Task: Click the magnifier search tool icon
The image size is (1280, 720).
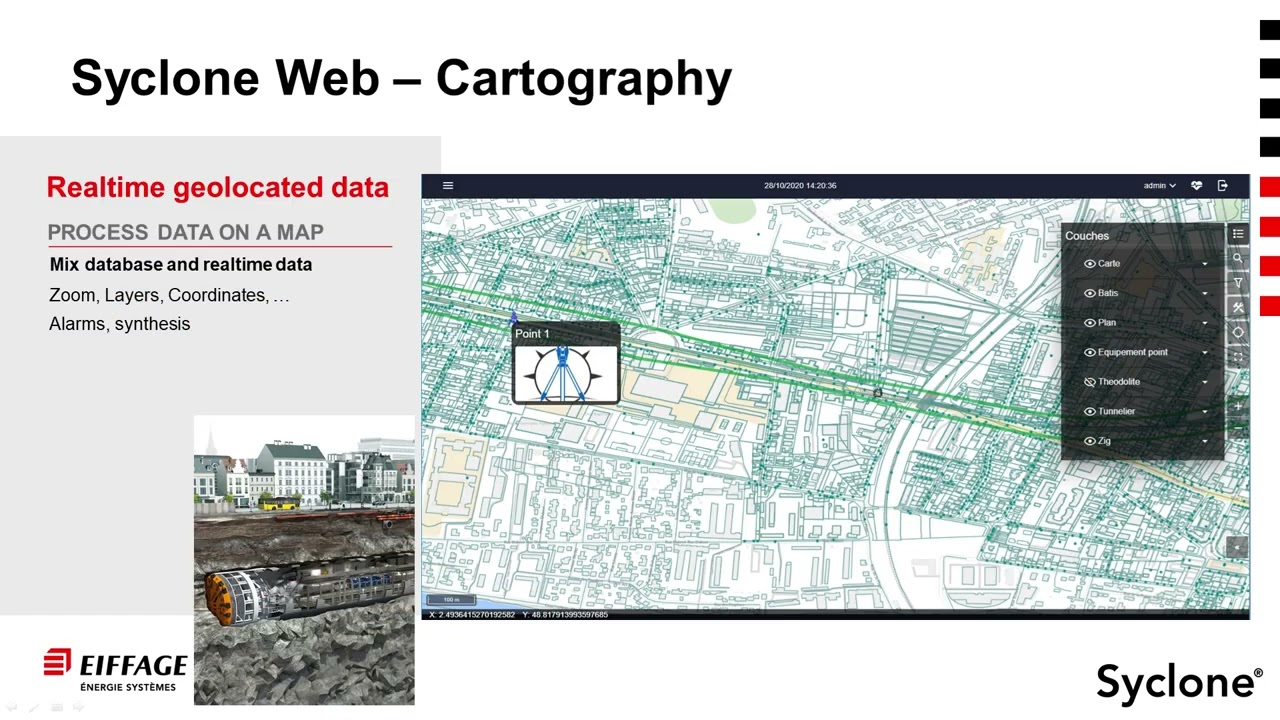Action: pos(1238,259)
